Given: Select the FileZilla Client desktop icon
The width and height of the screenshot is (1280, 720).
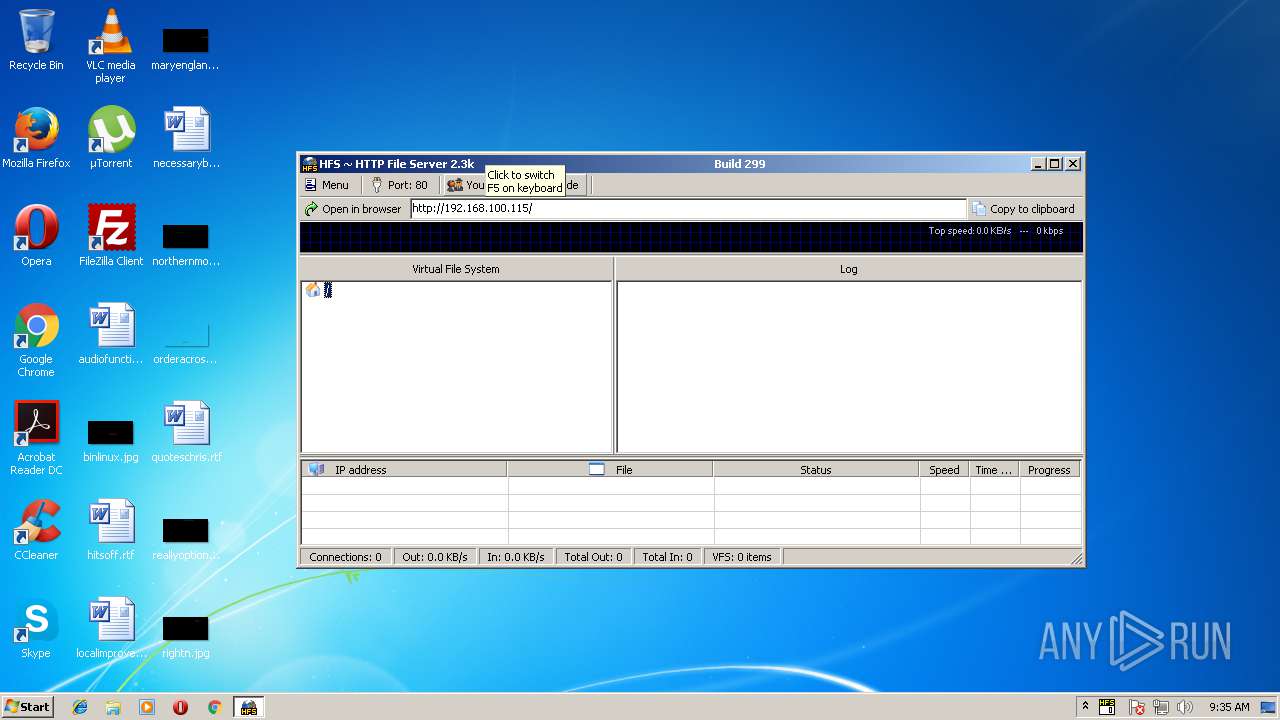Looking at the screenshot, I should 110,236.
